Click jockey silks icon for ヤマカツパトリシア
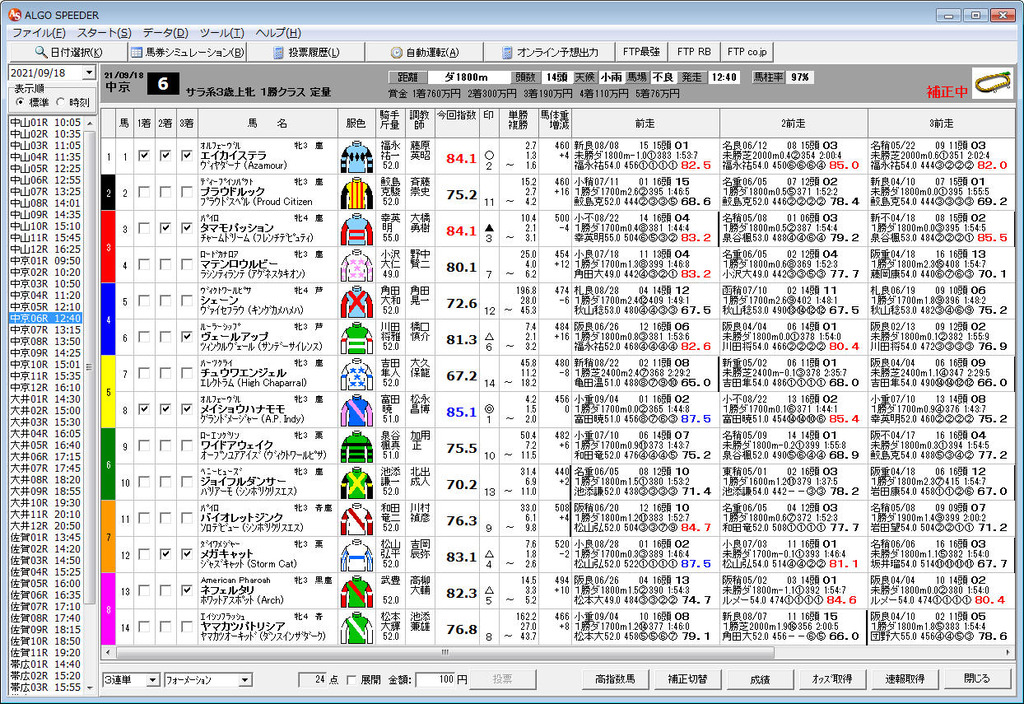 pyautogui.click(x=357, y=627)
